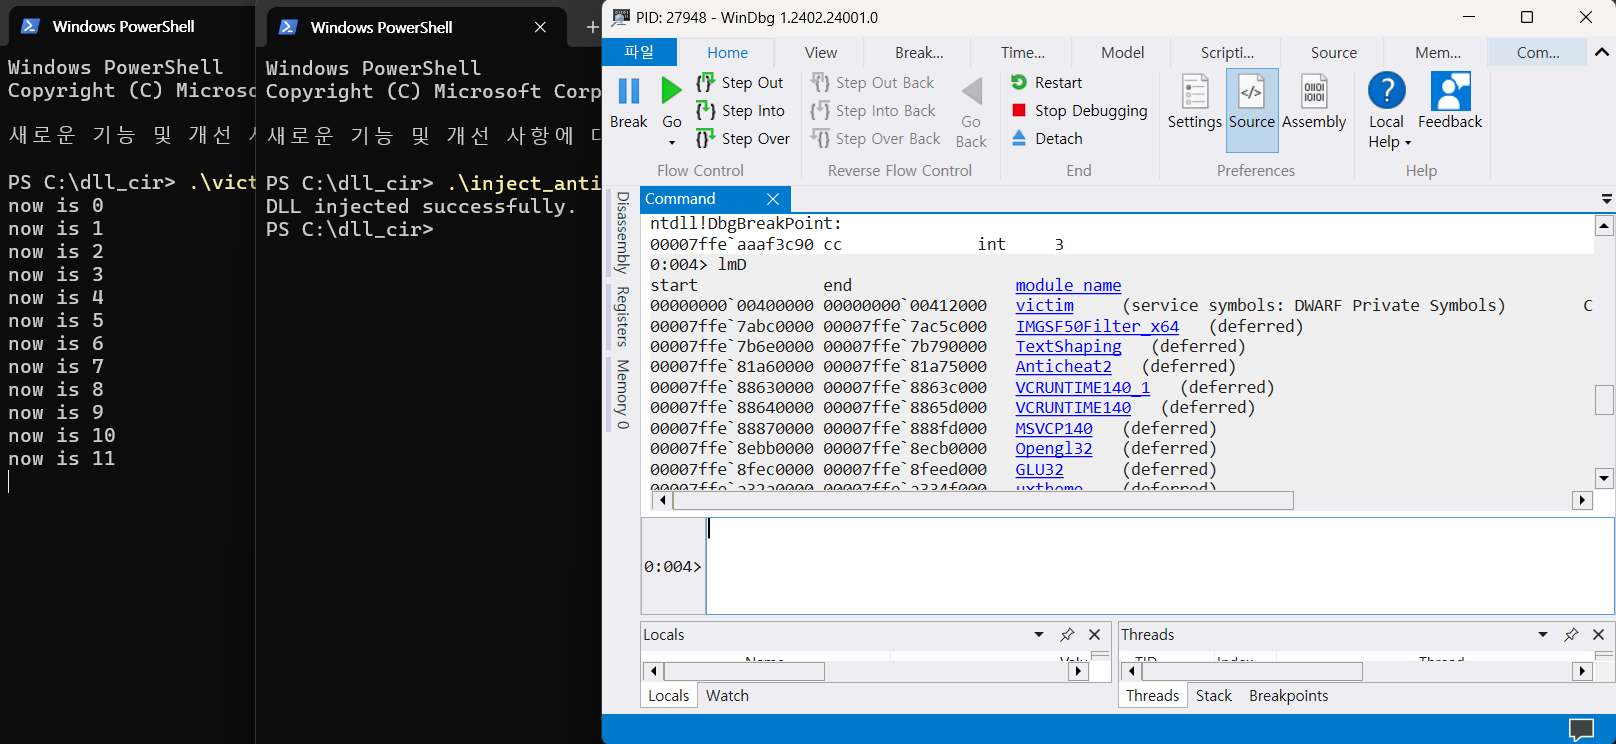Click the Go Back arrow icon
This screenshot has width=1616, height=744.
(x=971, y=92)
